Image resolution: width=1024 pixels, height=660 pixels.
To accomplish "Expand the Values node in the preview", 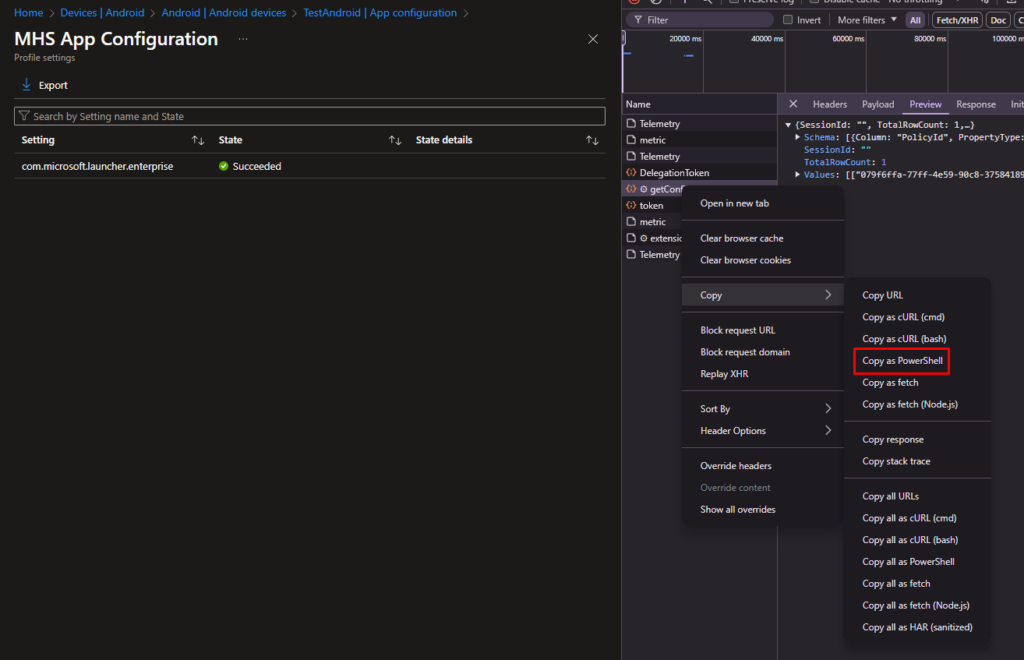I will (797, 175).
